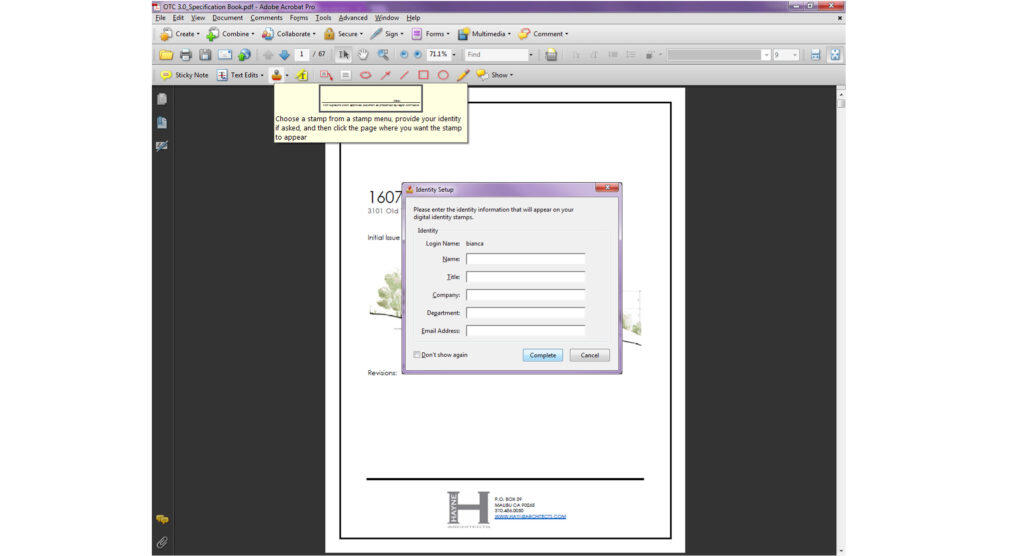The height and width of the screenshot is (556, 1024).
Task: Click Cancel in Identity Setup
Action: pyautogui.click(x=589, y=355)
